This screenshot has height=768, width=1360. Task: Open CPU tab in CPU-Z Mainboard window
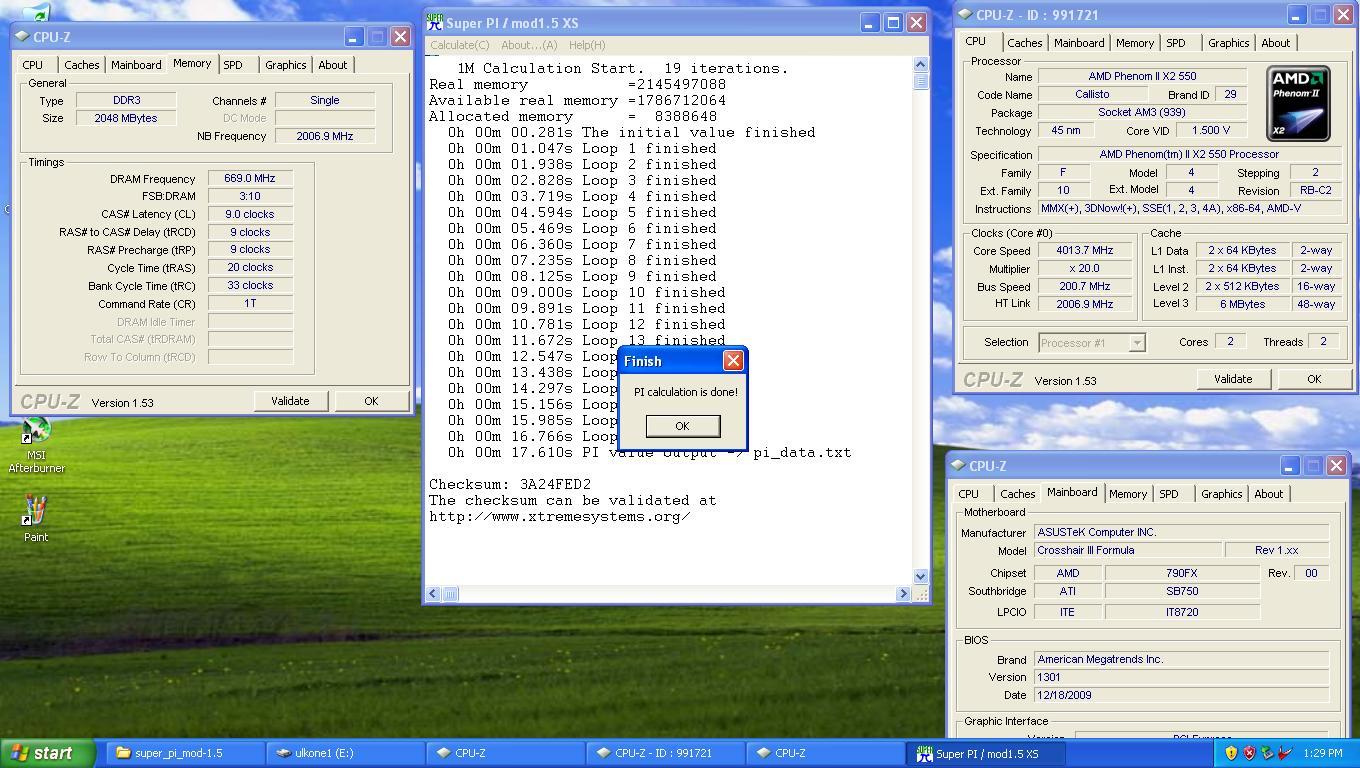coord(969,494)
